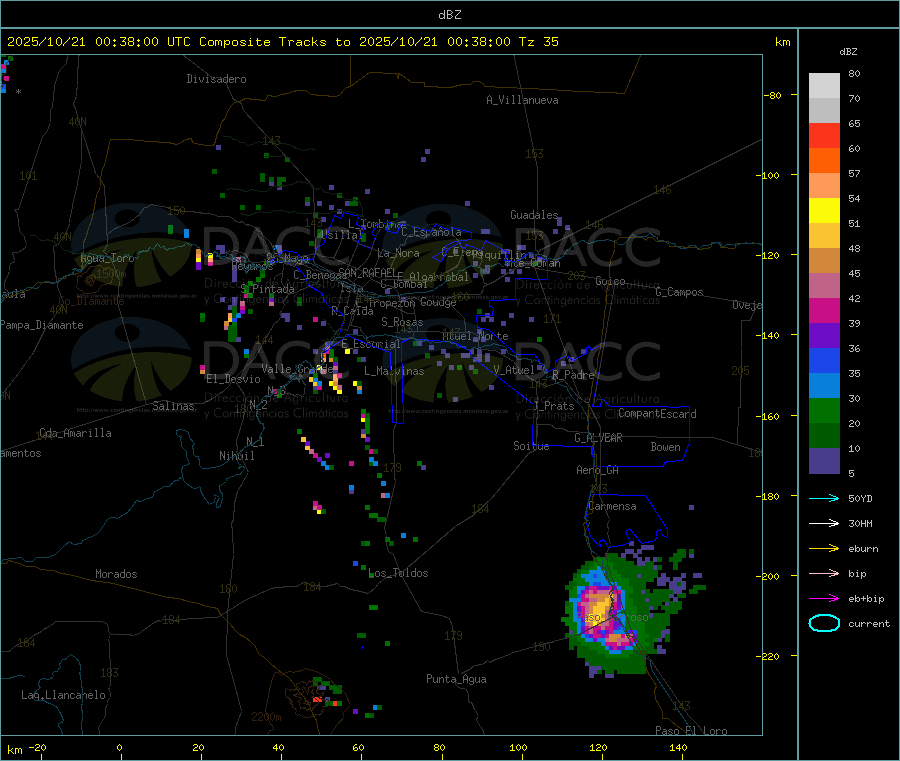Click the Morados map label
This screenshot has height=761, width=900.
coord(116,574)
